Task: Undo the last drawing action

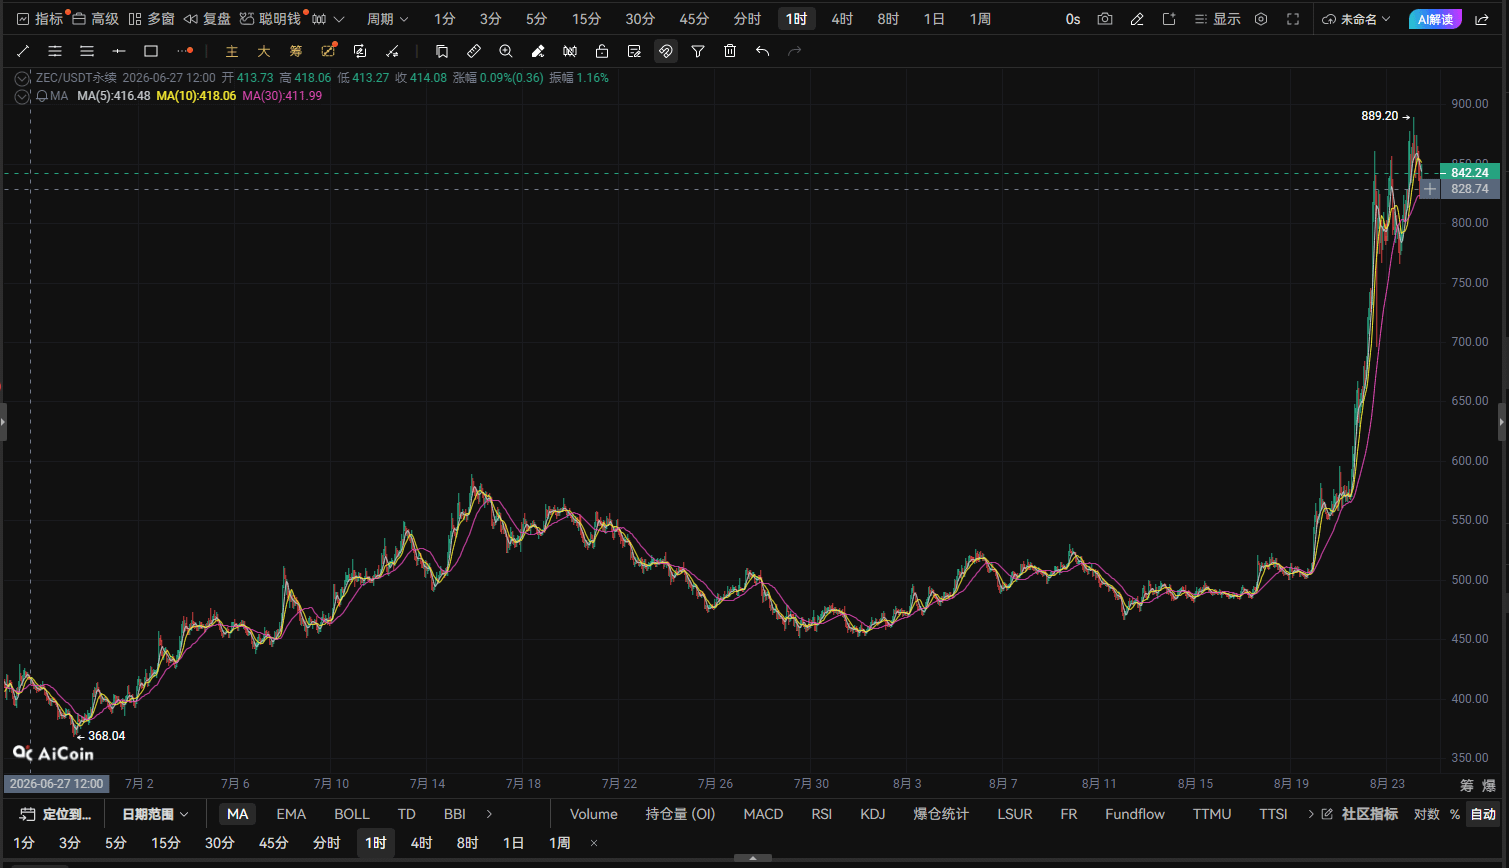Action: pyautogui.click(x=762, y=51)
